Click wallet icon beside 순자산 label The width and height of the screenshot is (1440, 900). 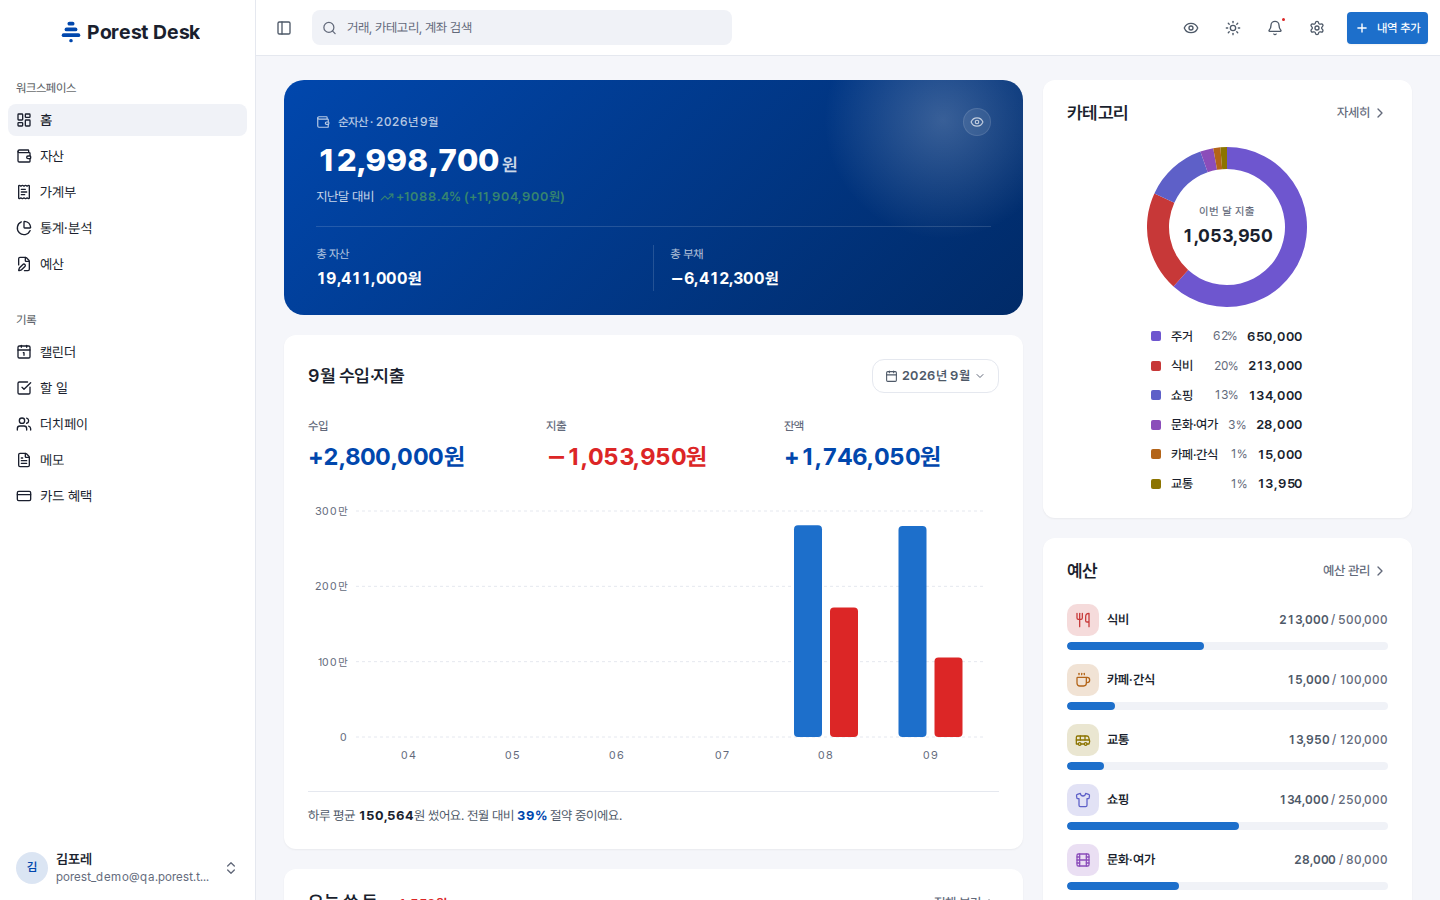323,122
